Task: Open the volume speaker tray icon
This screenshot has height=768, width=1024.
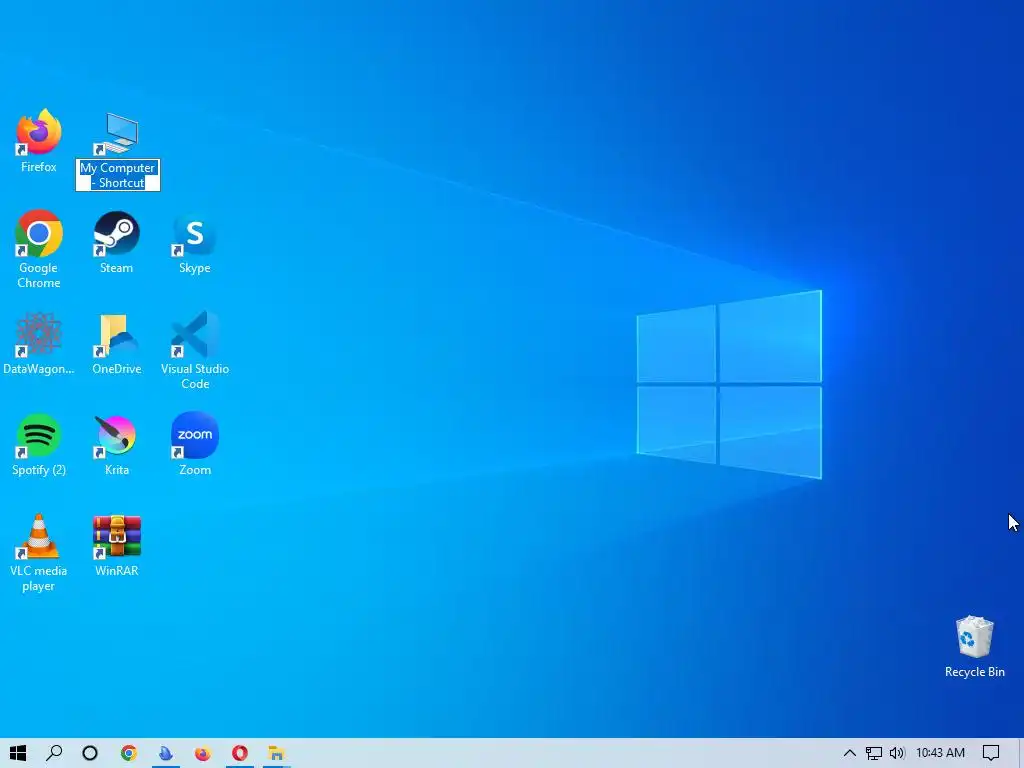Action: point(897,753)
